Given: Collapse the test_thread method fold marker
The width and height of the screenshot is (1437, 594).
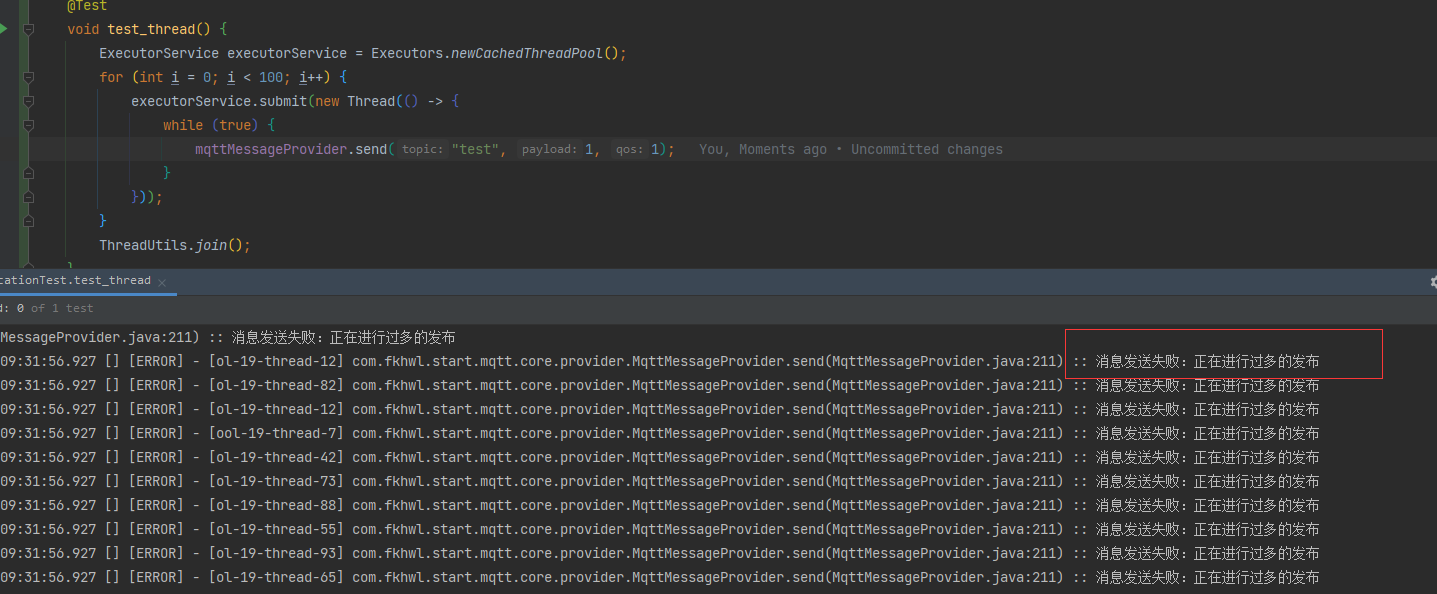Looking at the screenshot, I should [x=29, y=29].
